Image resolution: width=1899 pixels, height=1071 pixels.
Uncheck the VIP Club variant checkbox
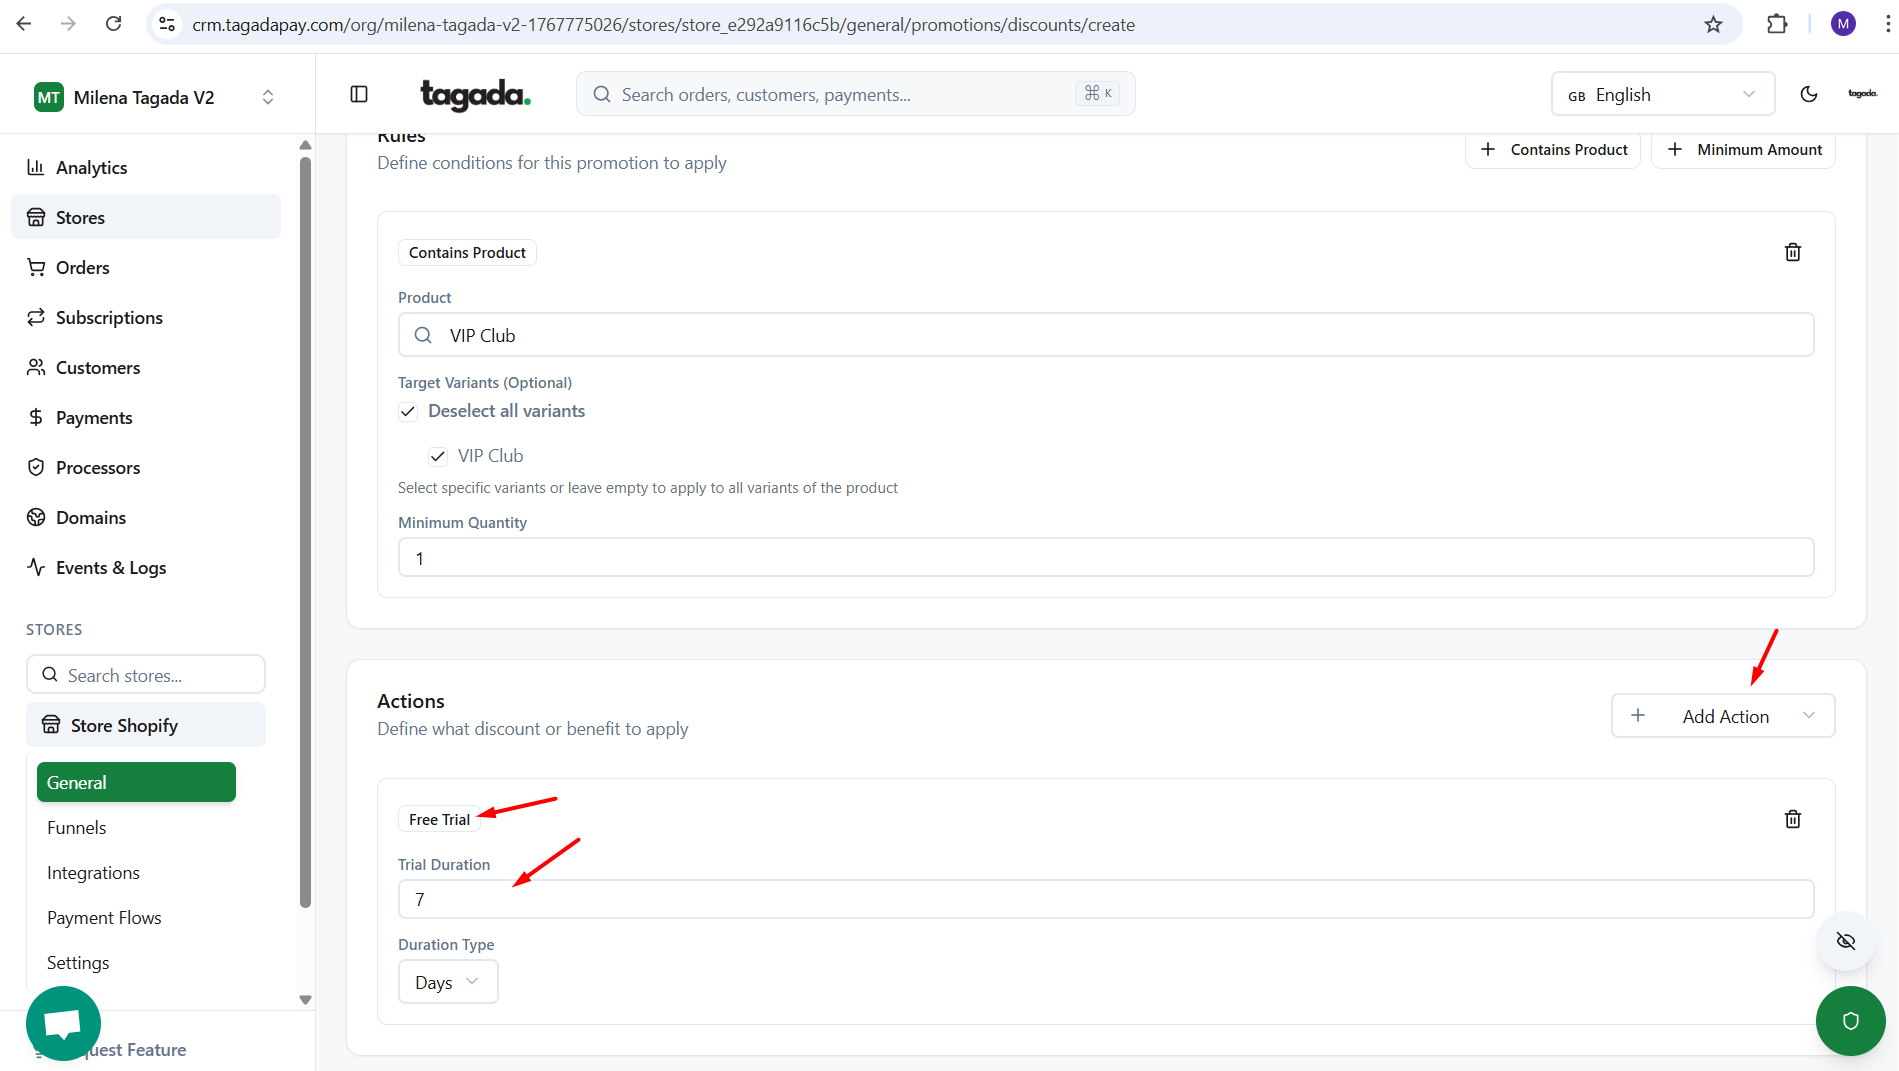pos(438,456)
